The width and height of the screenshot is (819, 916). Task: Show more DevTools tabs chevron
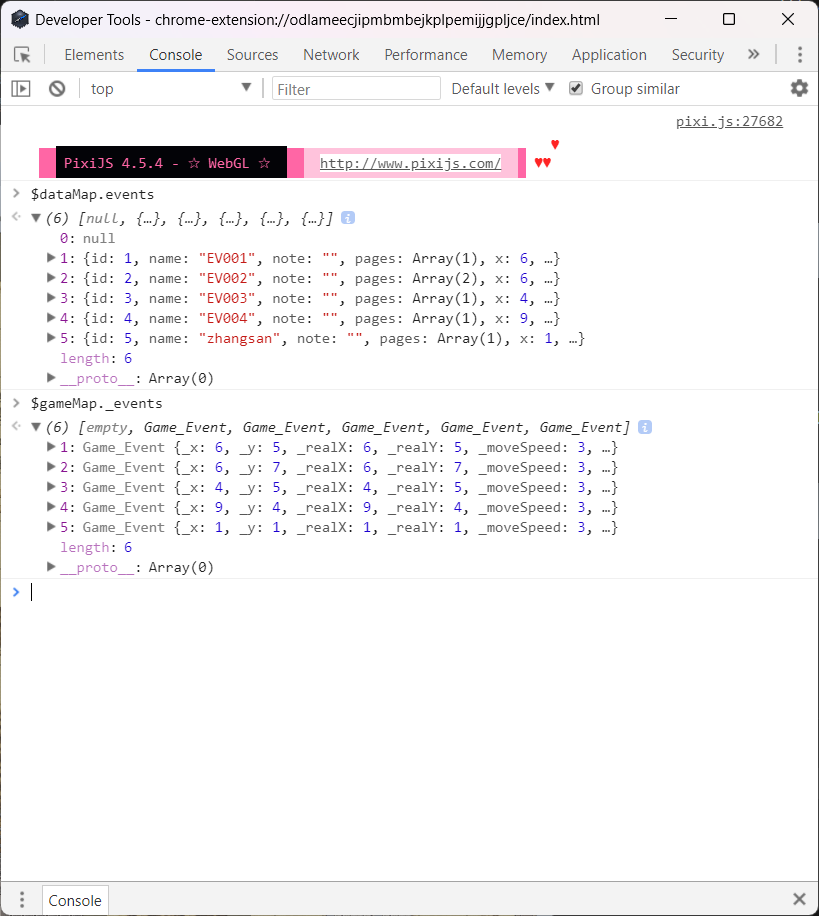(x=754, y=54)
